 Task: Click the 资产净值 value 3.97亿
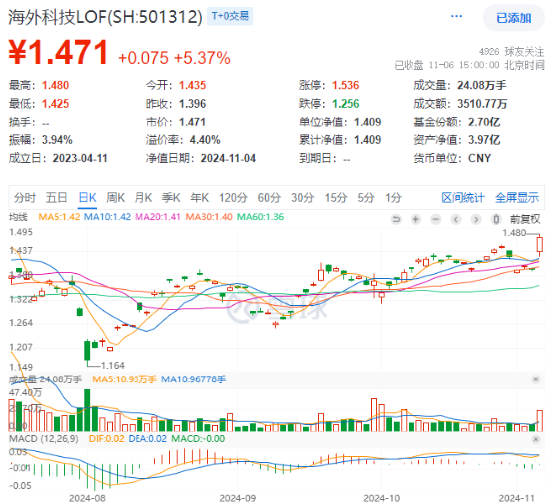[484, 140]
